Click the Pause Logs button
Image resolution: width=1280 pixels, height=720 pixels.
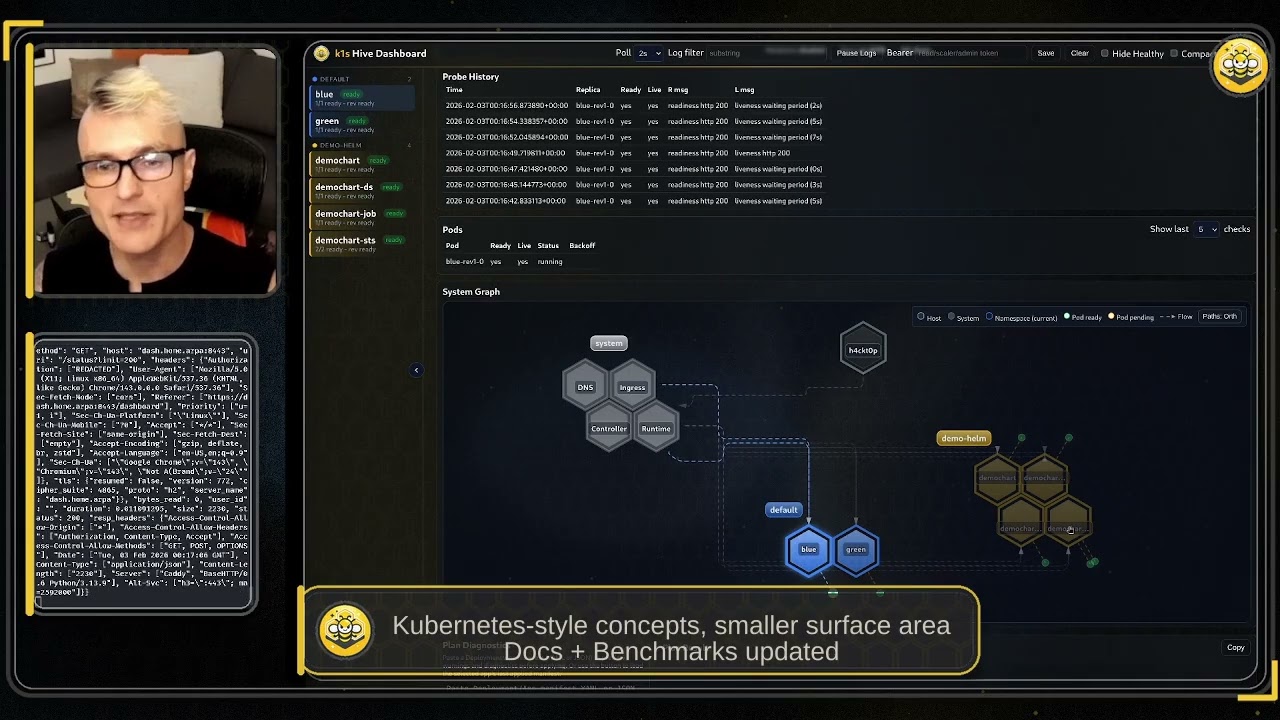(x=856, y=53)
